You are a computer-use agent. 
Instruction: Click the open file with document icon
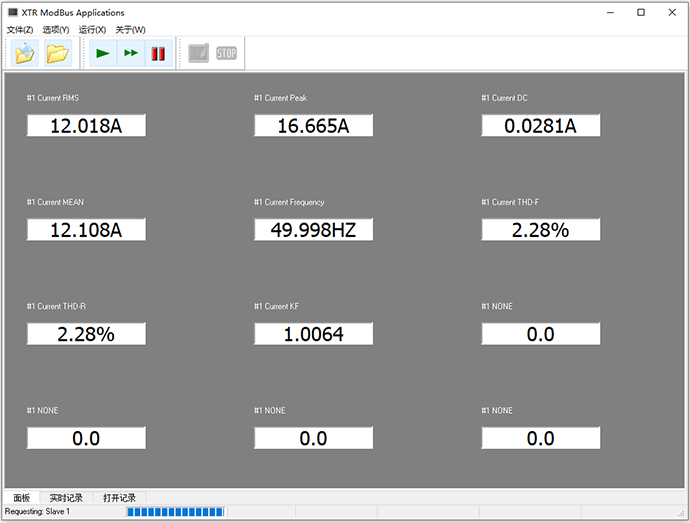click(24, 54)
